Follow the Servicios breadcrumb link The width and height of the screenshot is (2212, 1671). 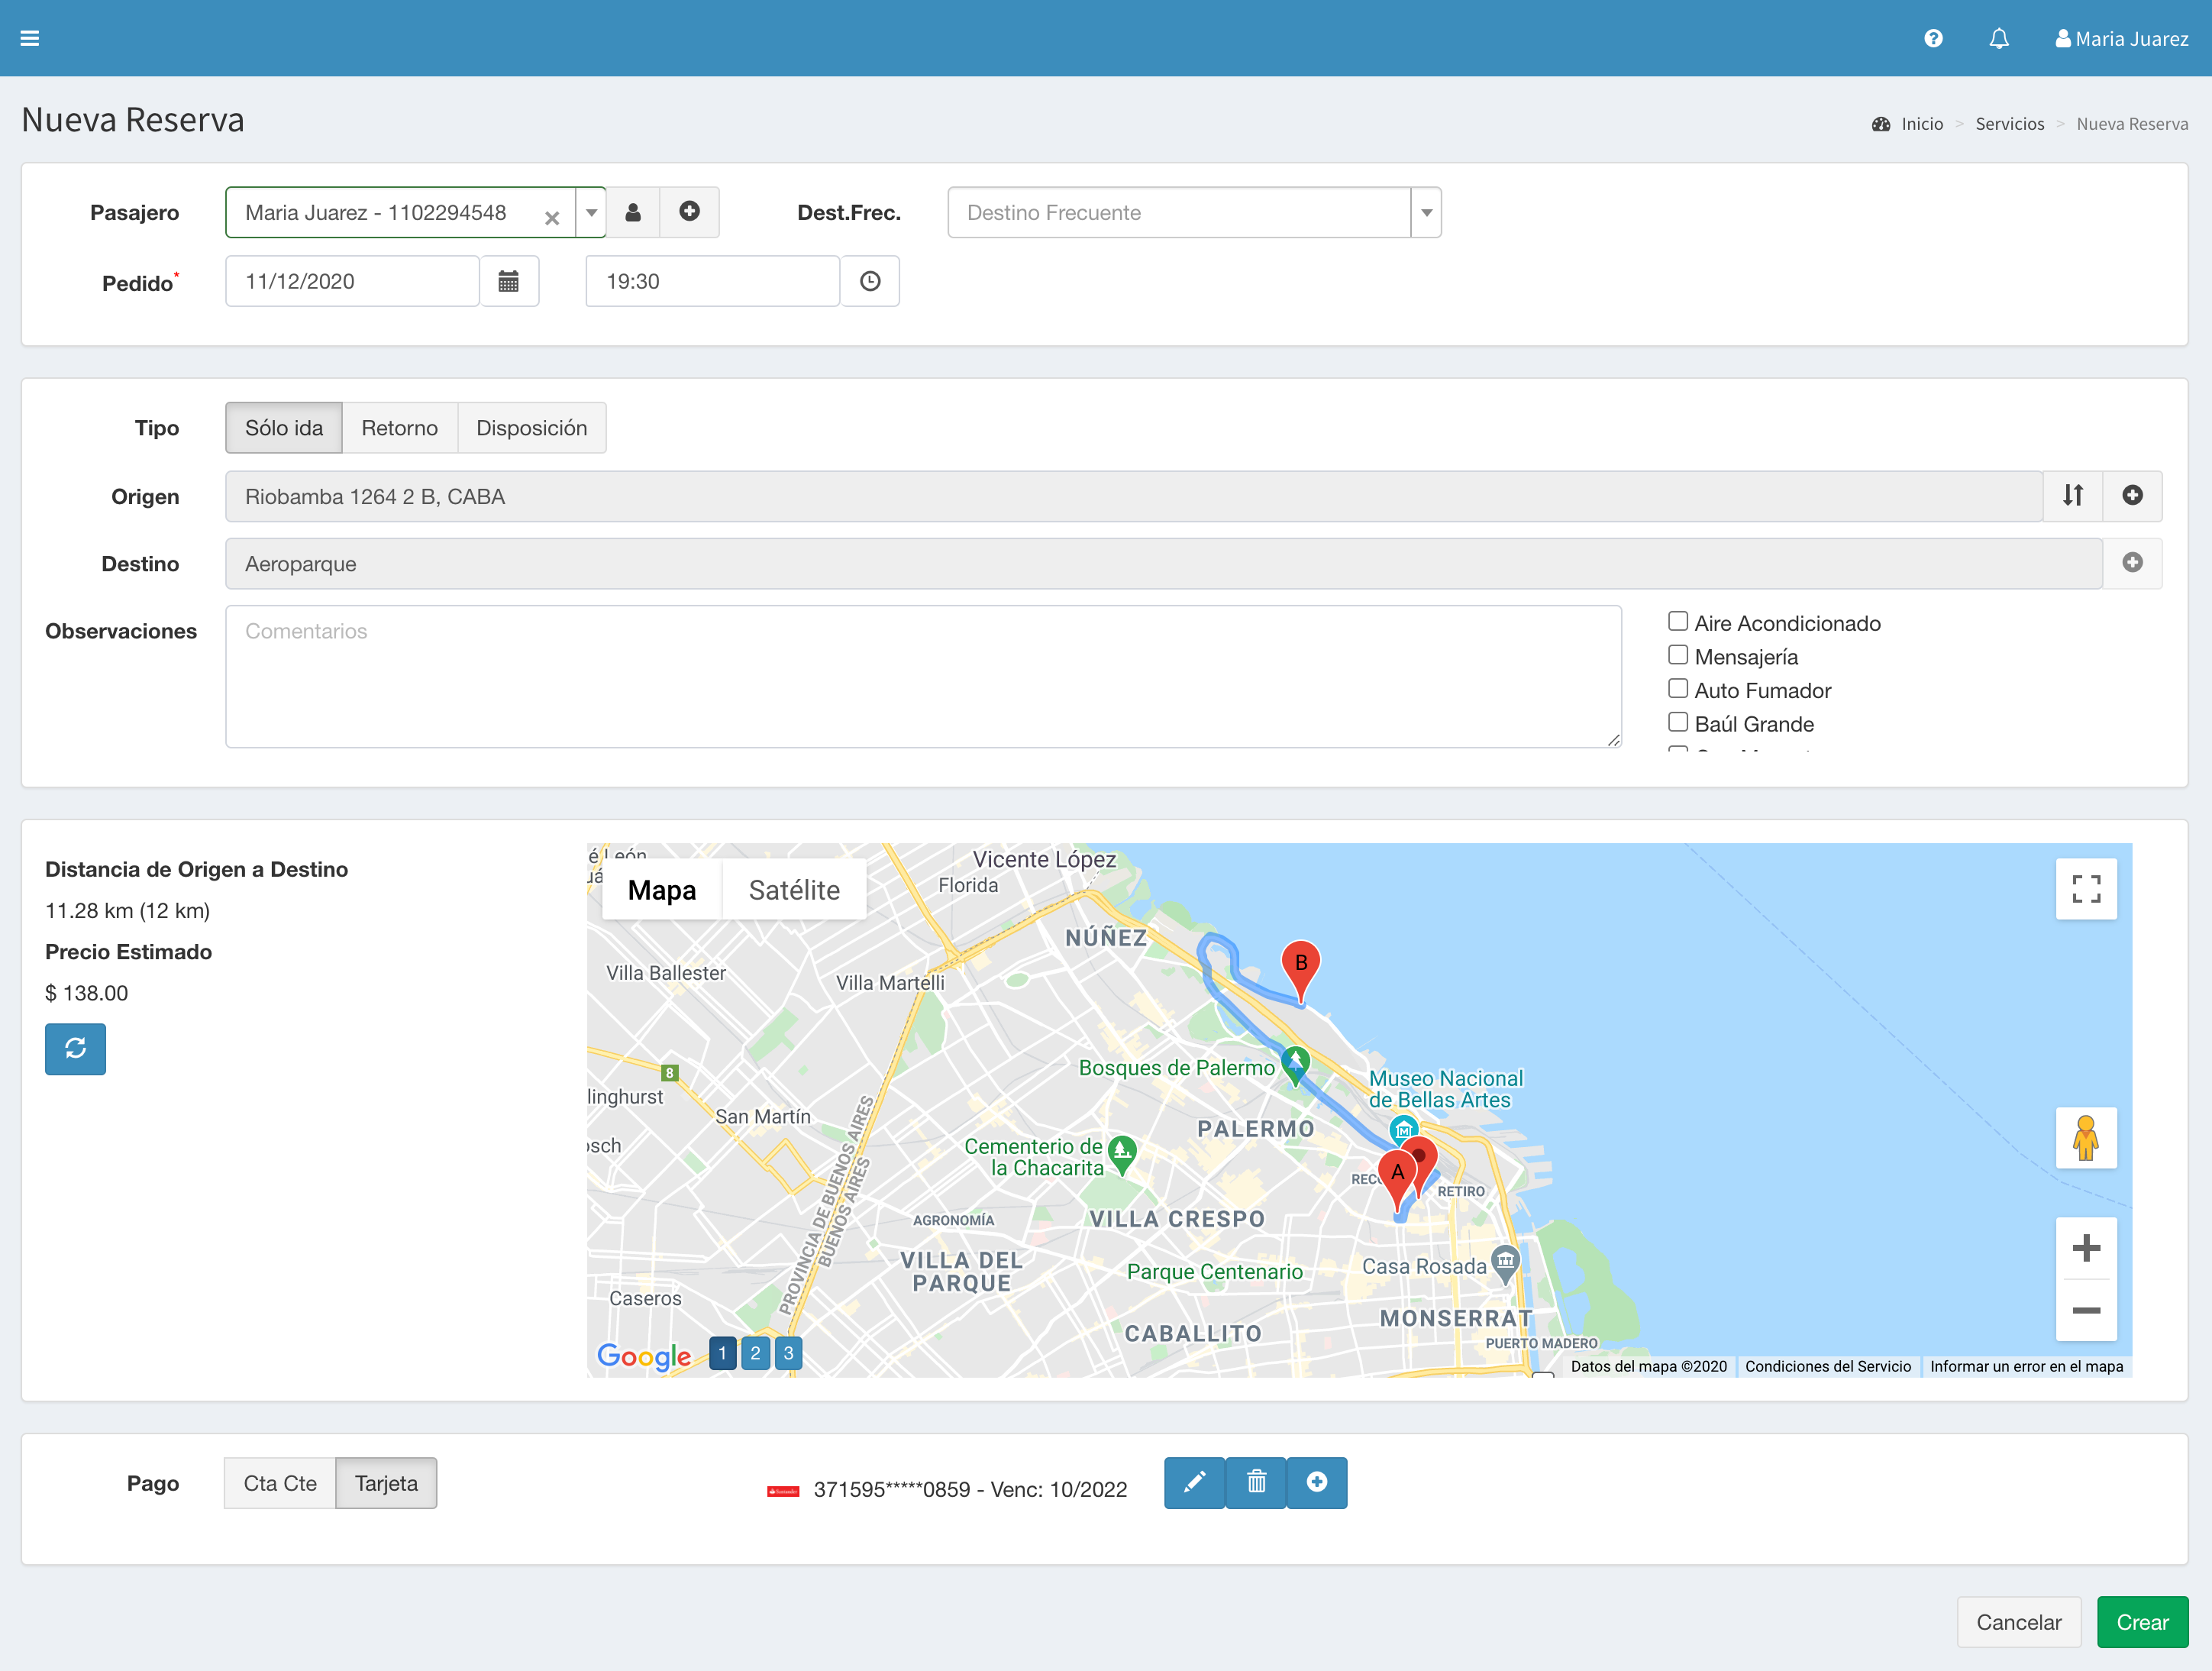[x=2009, y=124]
